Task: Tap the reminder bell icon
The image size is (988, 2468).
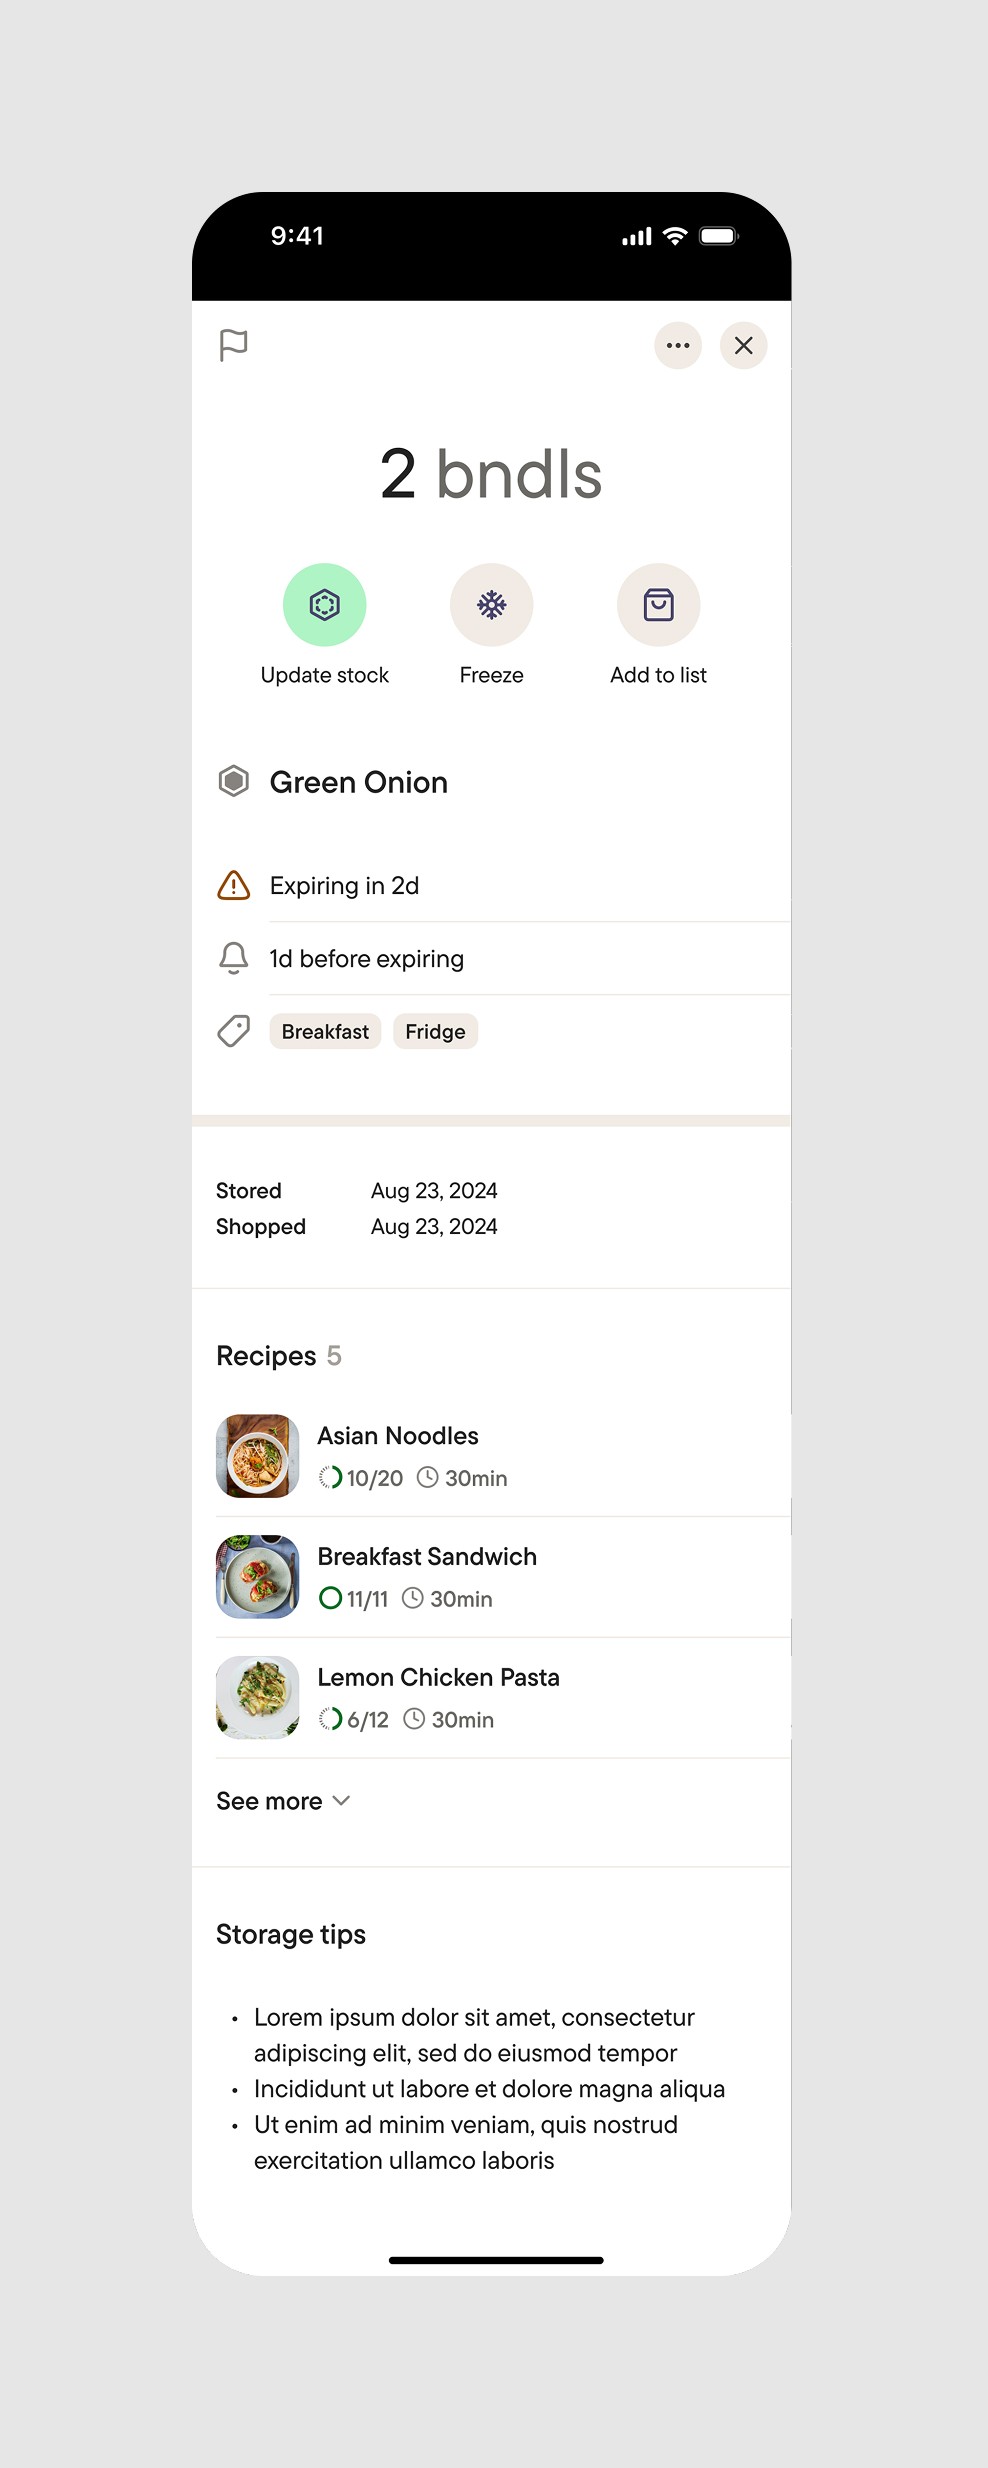Action: click(x=233, y=958)
